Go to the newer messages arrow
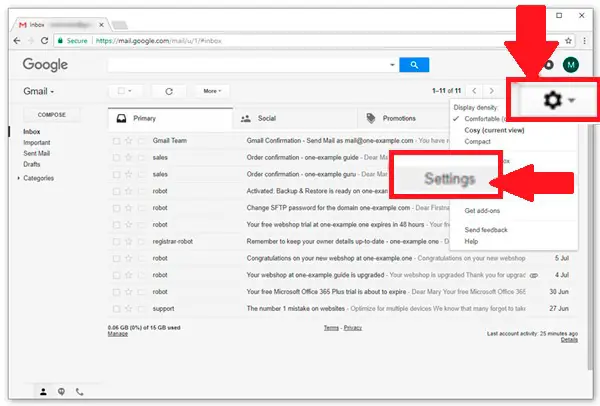Image resolution: width=600 pixels, height=406 pixels. click(474, 91)
